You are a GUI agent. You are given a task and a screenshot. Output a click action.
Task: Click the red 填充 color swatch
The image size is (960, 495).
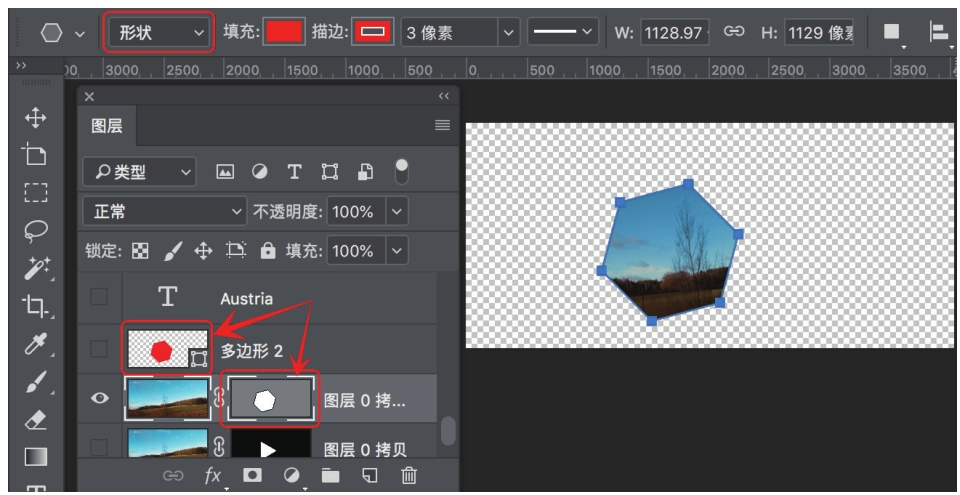284,32
